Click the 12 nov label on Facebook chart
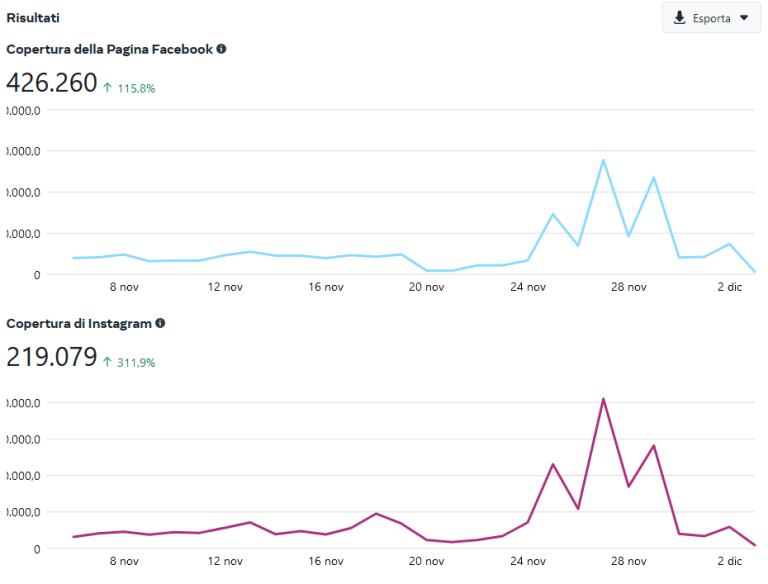Viewport: 768px width, 584px height. click(x=225, y=287)
